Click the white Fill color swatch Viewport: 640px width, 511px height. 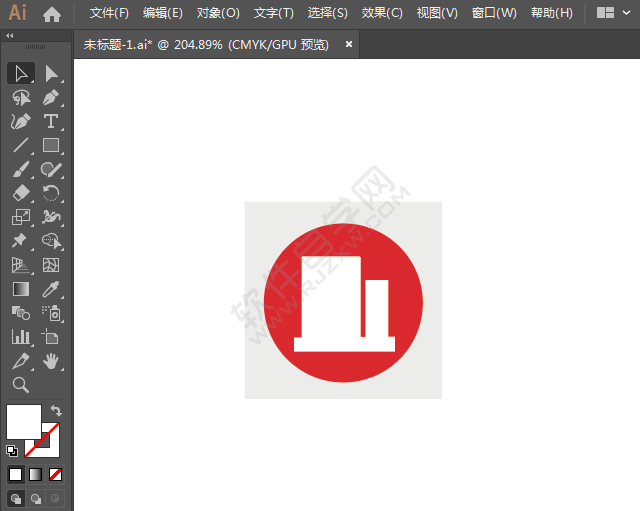coord(24,422)
